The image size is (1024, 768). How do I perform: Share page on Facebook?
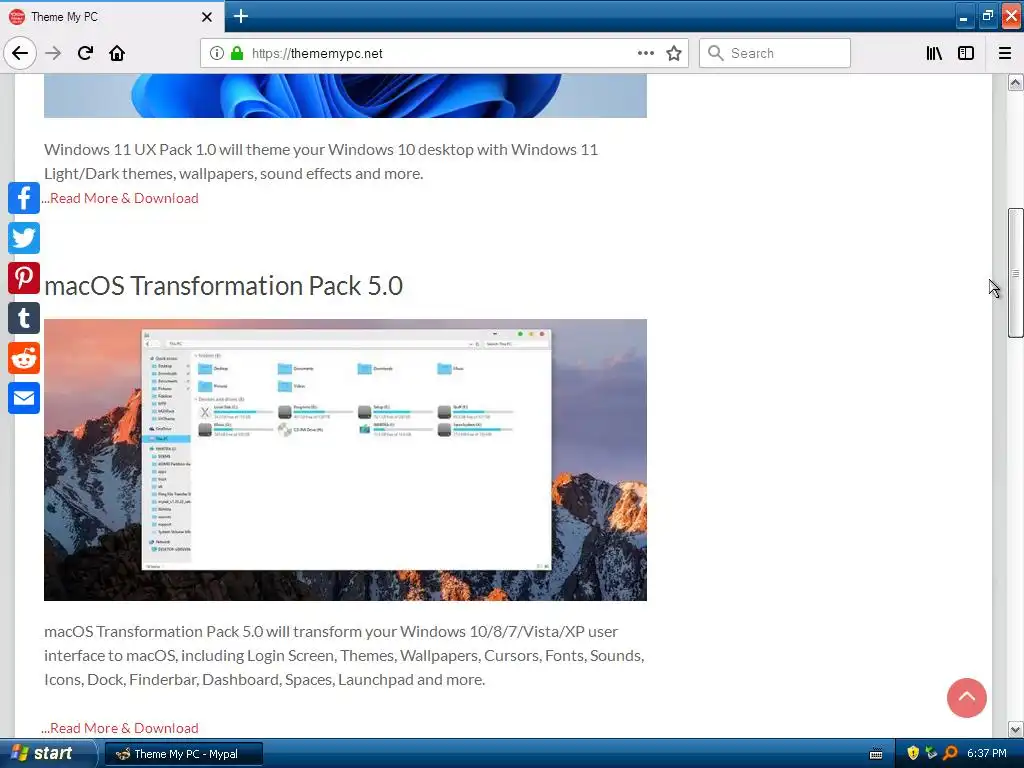point(24,198)
